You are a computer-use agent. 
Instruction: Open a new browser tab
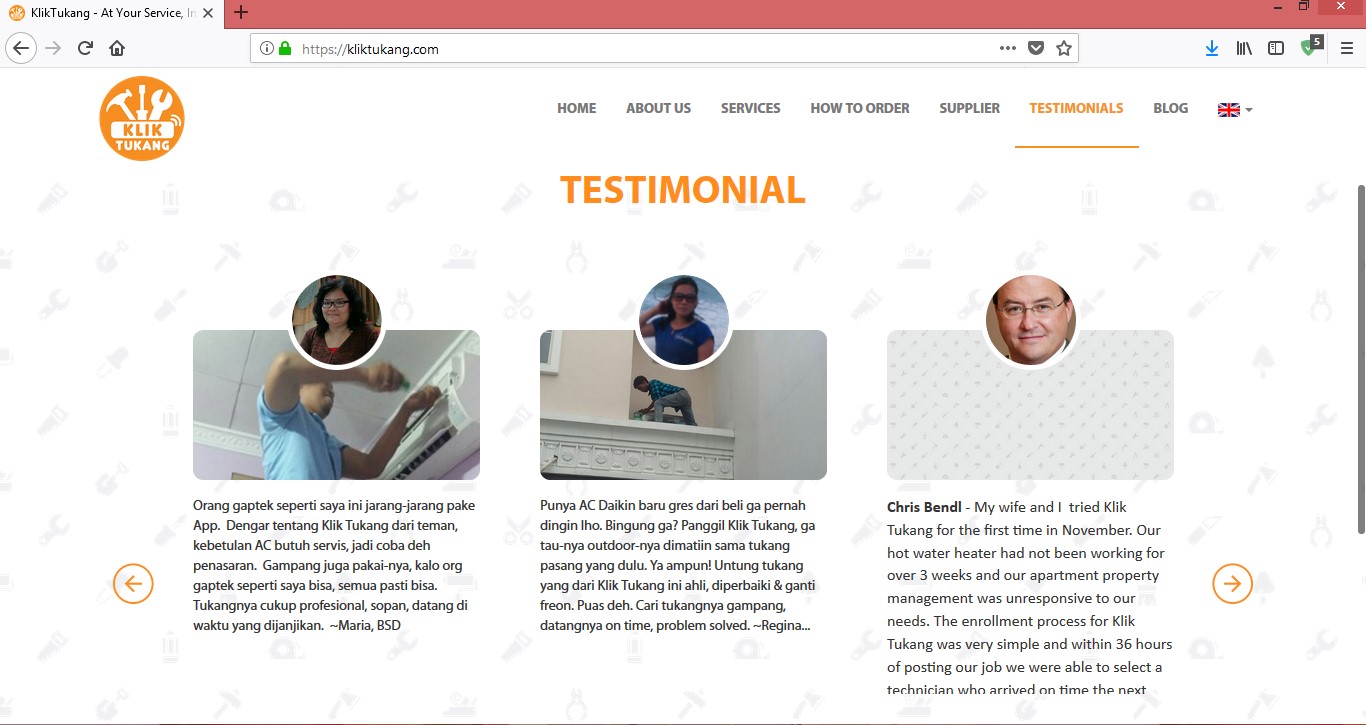[240, 13]
